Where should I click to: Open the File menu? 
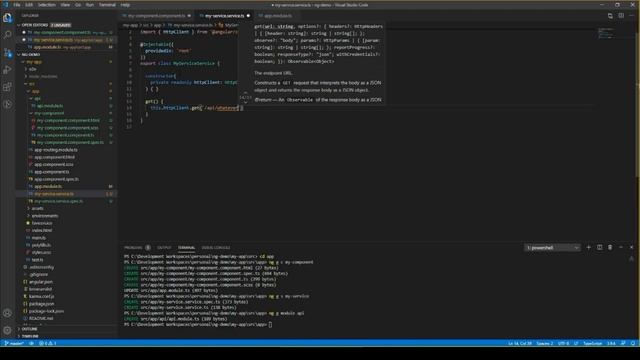coord(17,5)
